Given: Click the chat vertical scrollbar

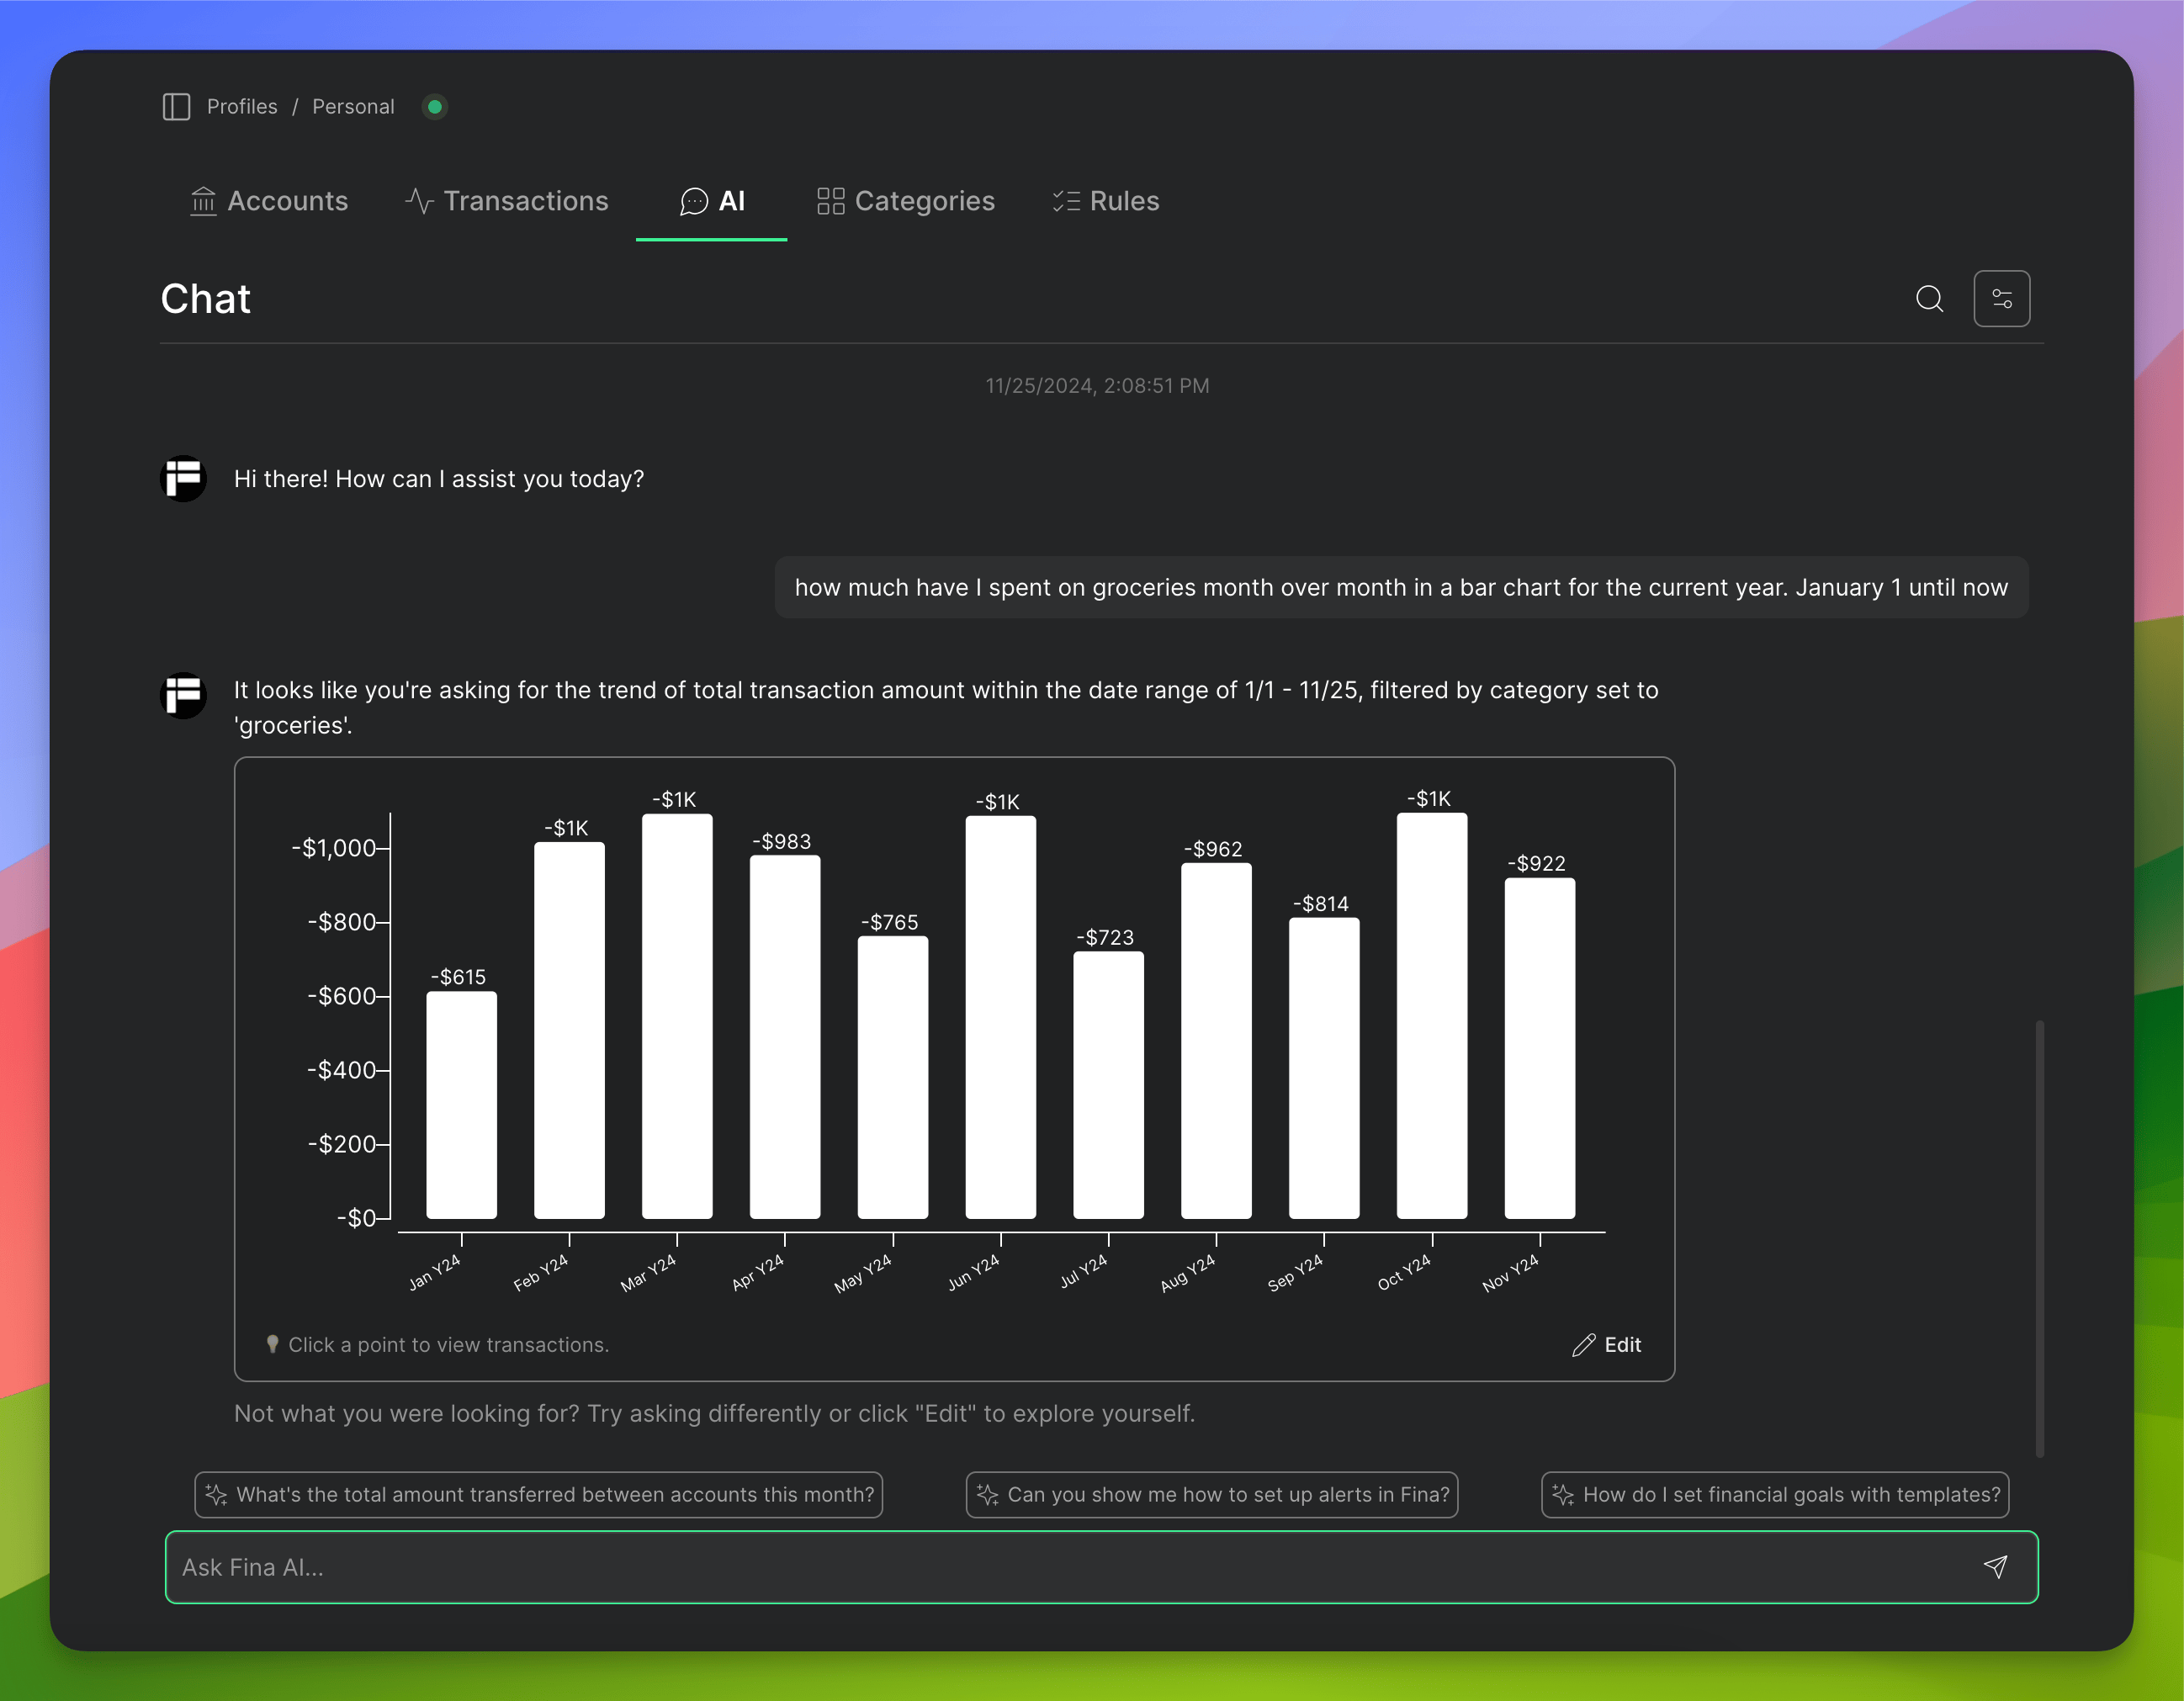Looking at the screenshot, I should (x=2040, y=1238).
